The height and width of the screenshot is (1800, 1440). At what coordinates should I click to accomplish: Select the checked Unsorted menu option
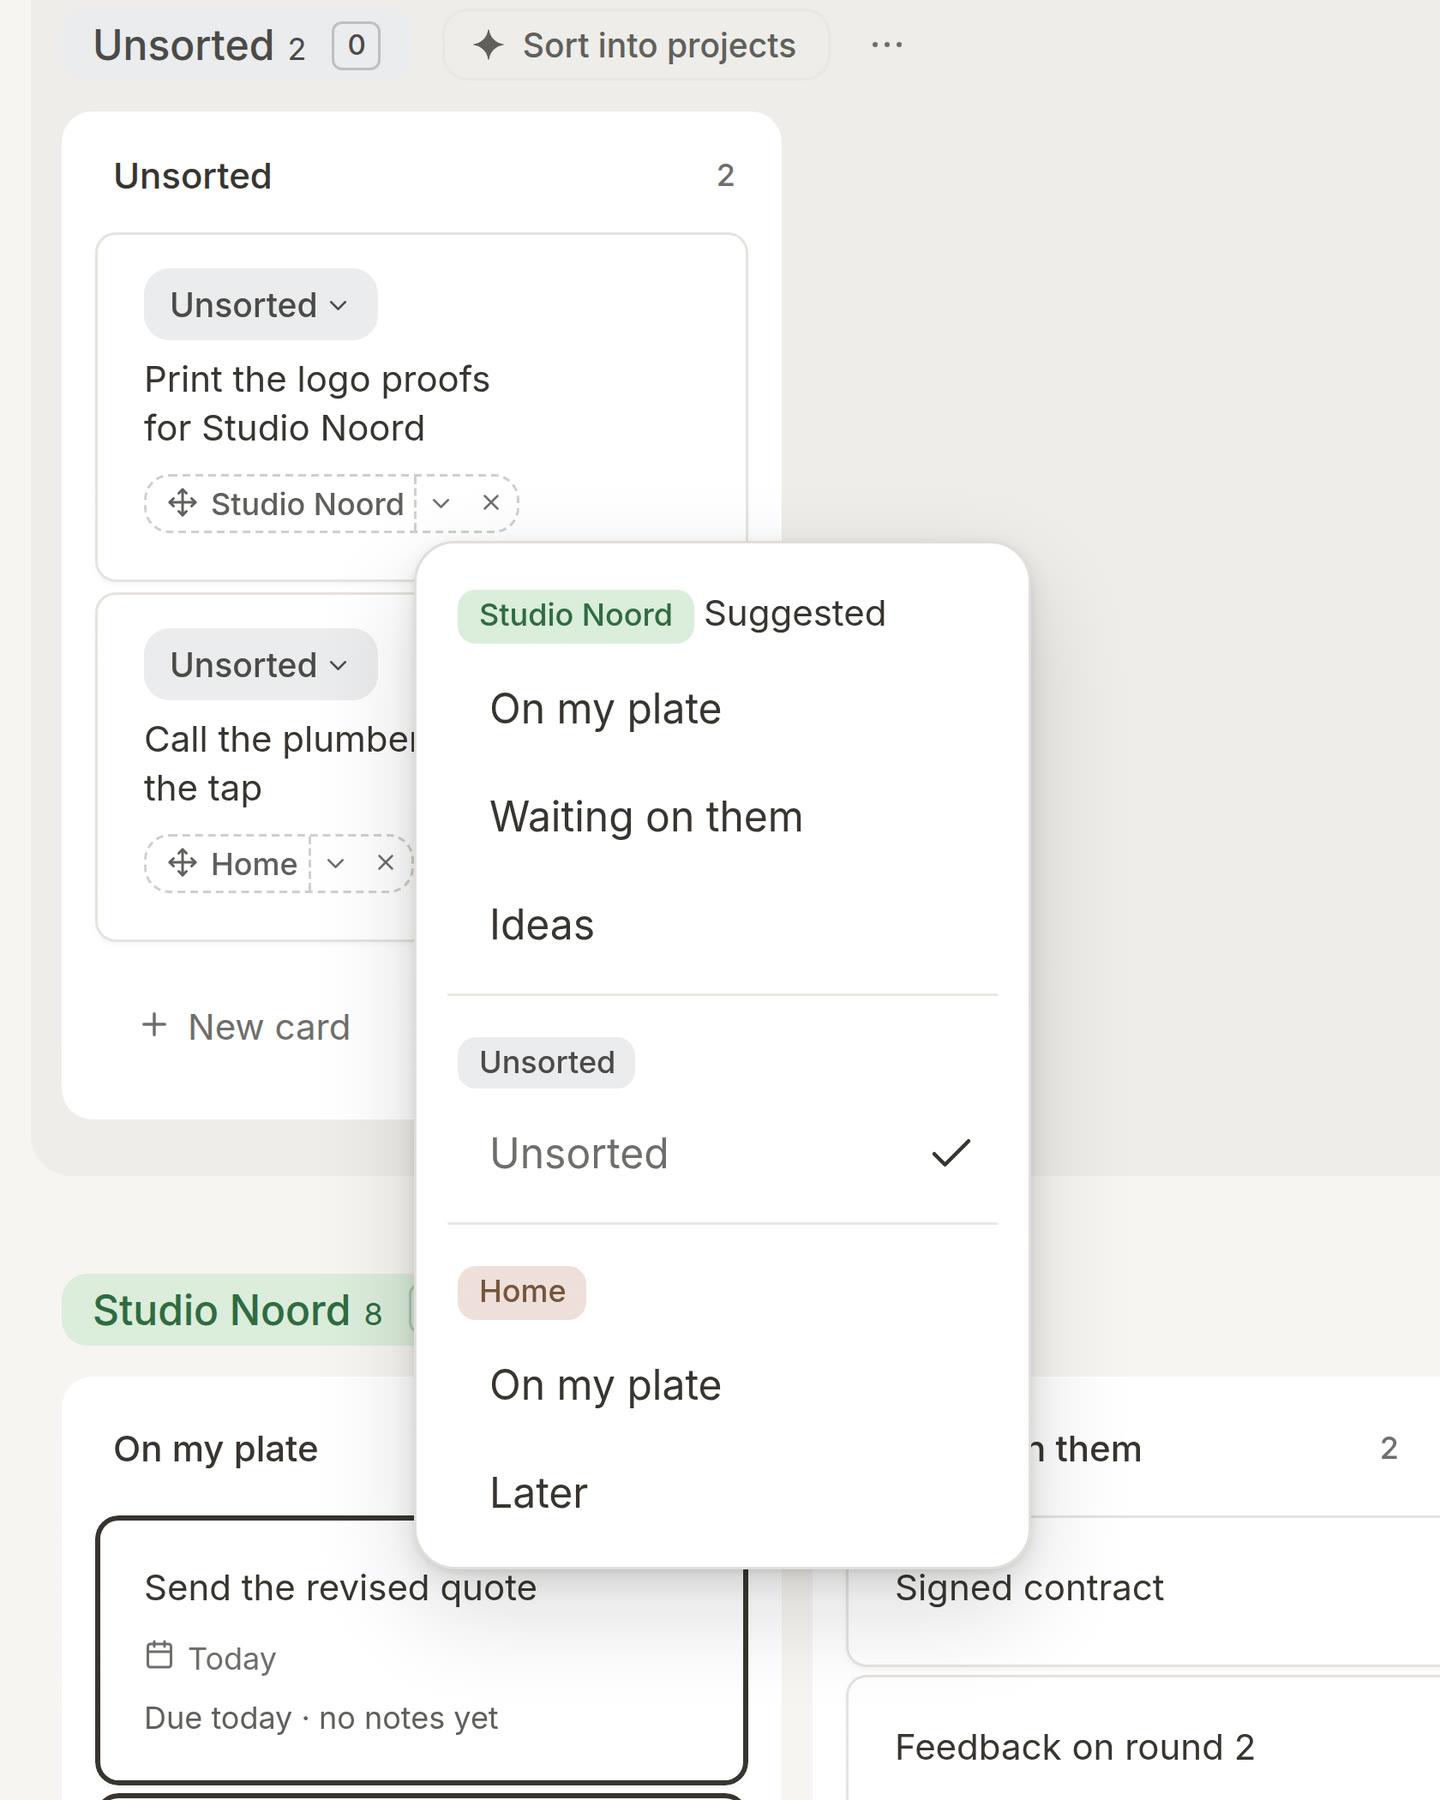[x=722, y=1153]
